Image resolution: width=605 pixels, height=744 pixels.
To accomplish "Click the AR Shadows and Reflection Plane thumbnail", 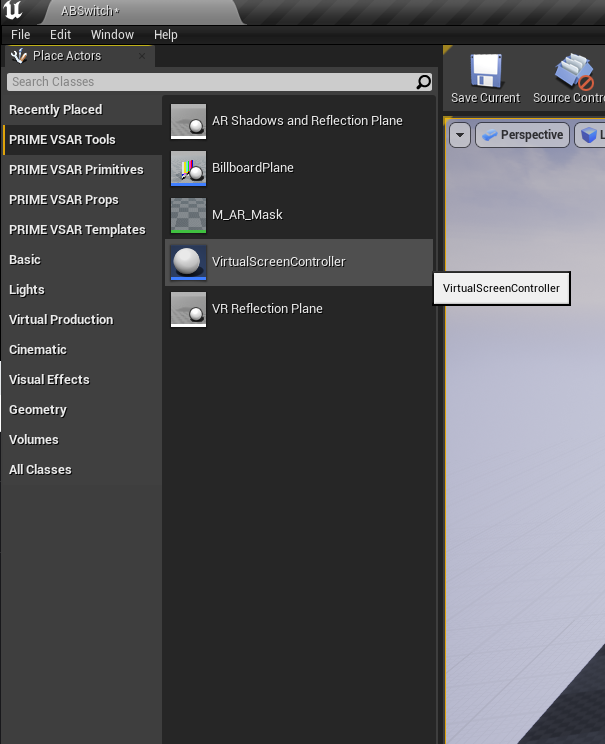I will point(188,121).
